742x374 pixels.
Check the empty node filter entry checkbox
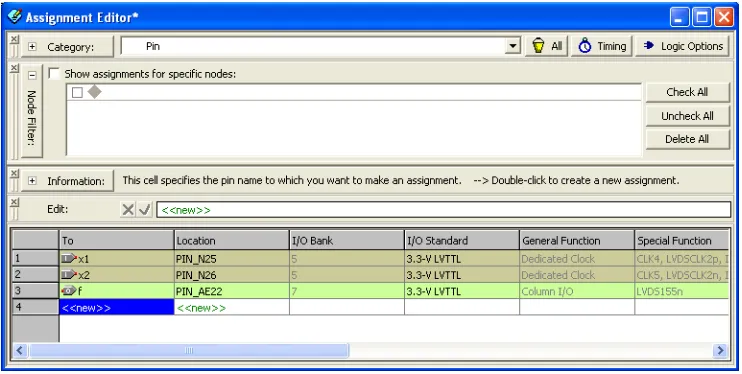77,92
